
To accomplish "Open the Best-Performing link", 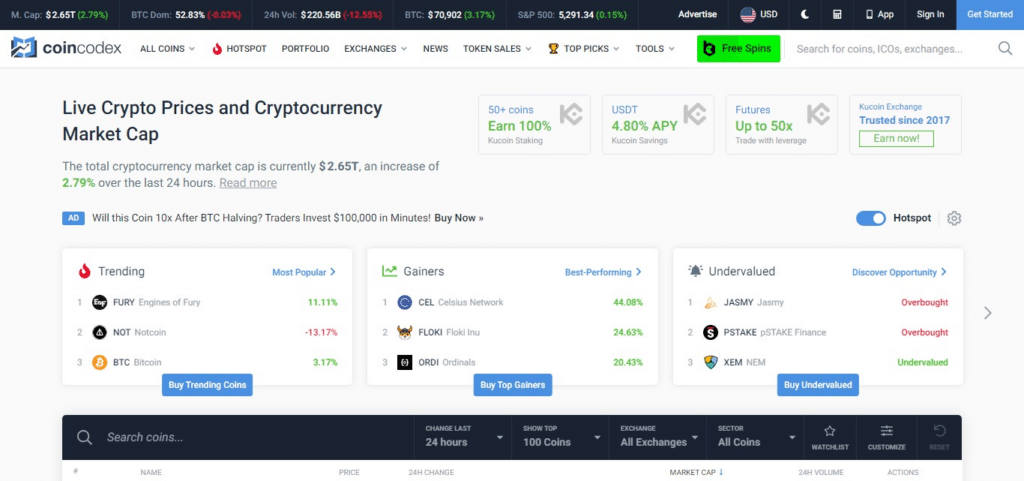I will coord(603,272).
